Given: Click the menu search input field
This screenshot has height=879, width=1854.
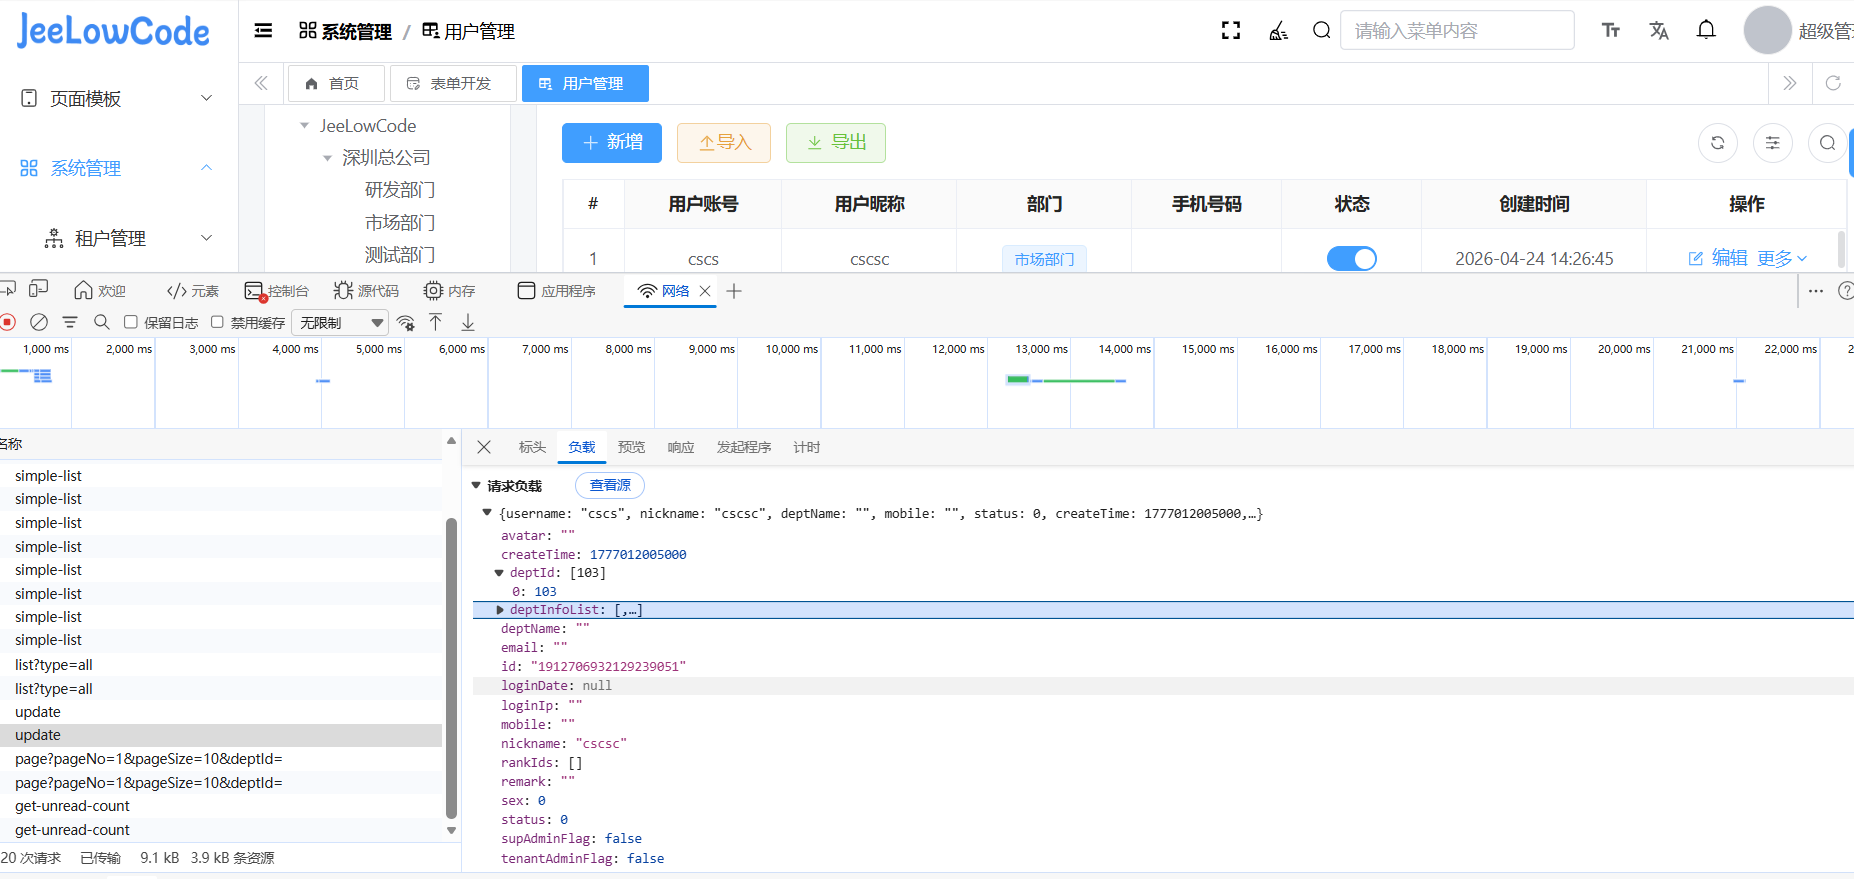Looking at the screenshot, I should click(x=1456, y=31).
